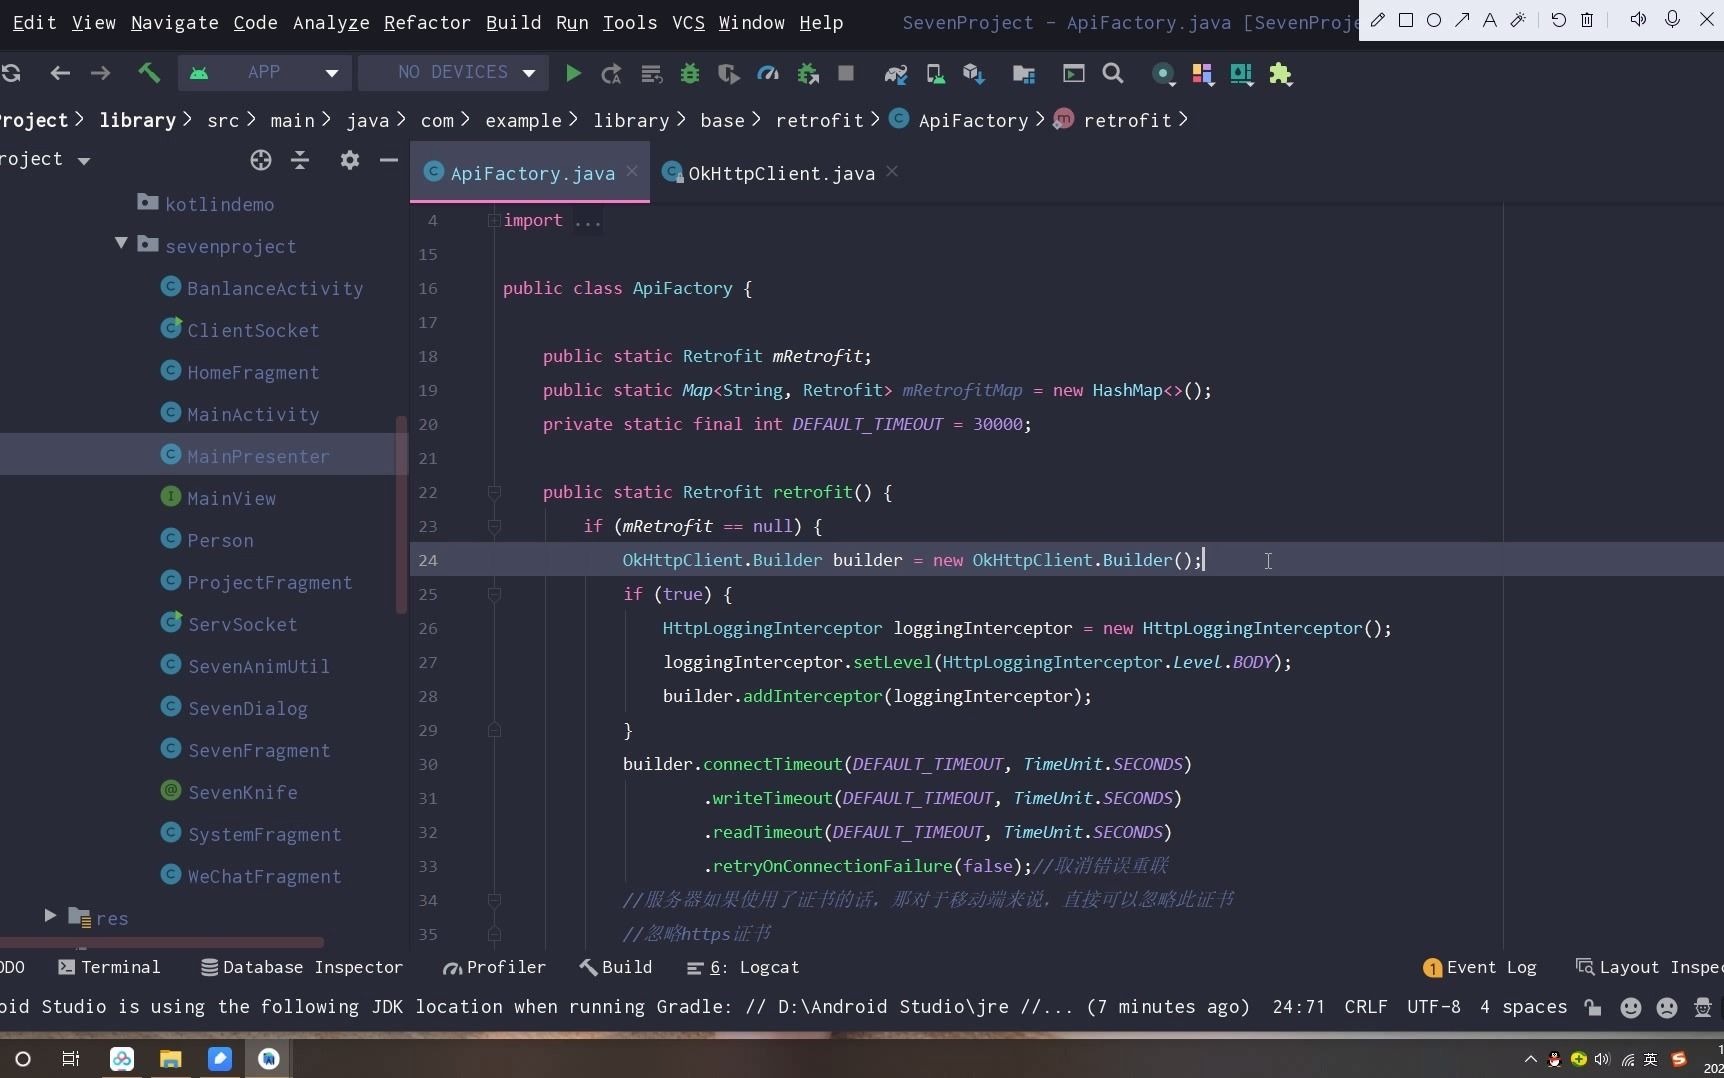Click the Apply Changes and Restart Activity icon
The height and width of the screenshot is (1078, 1724).
pos(611,73)
